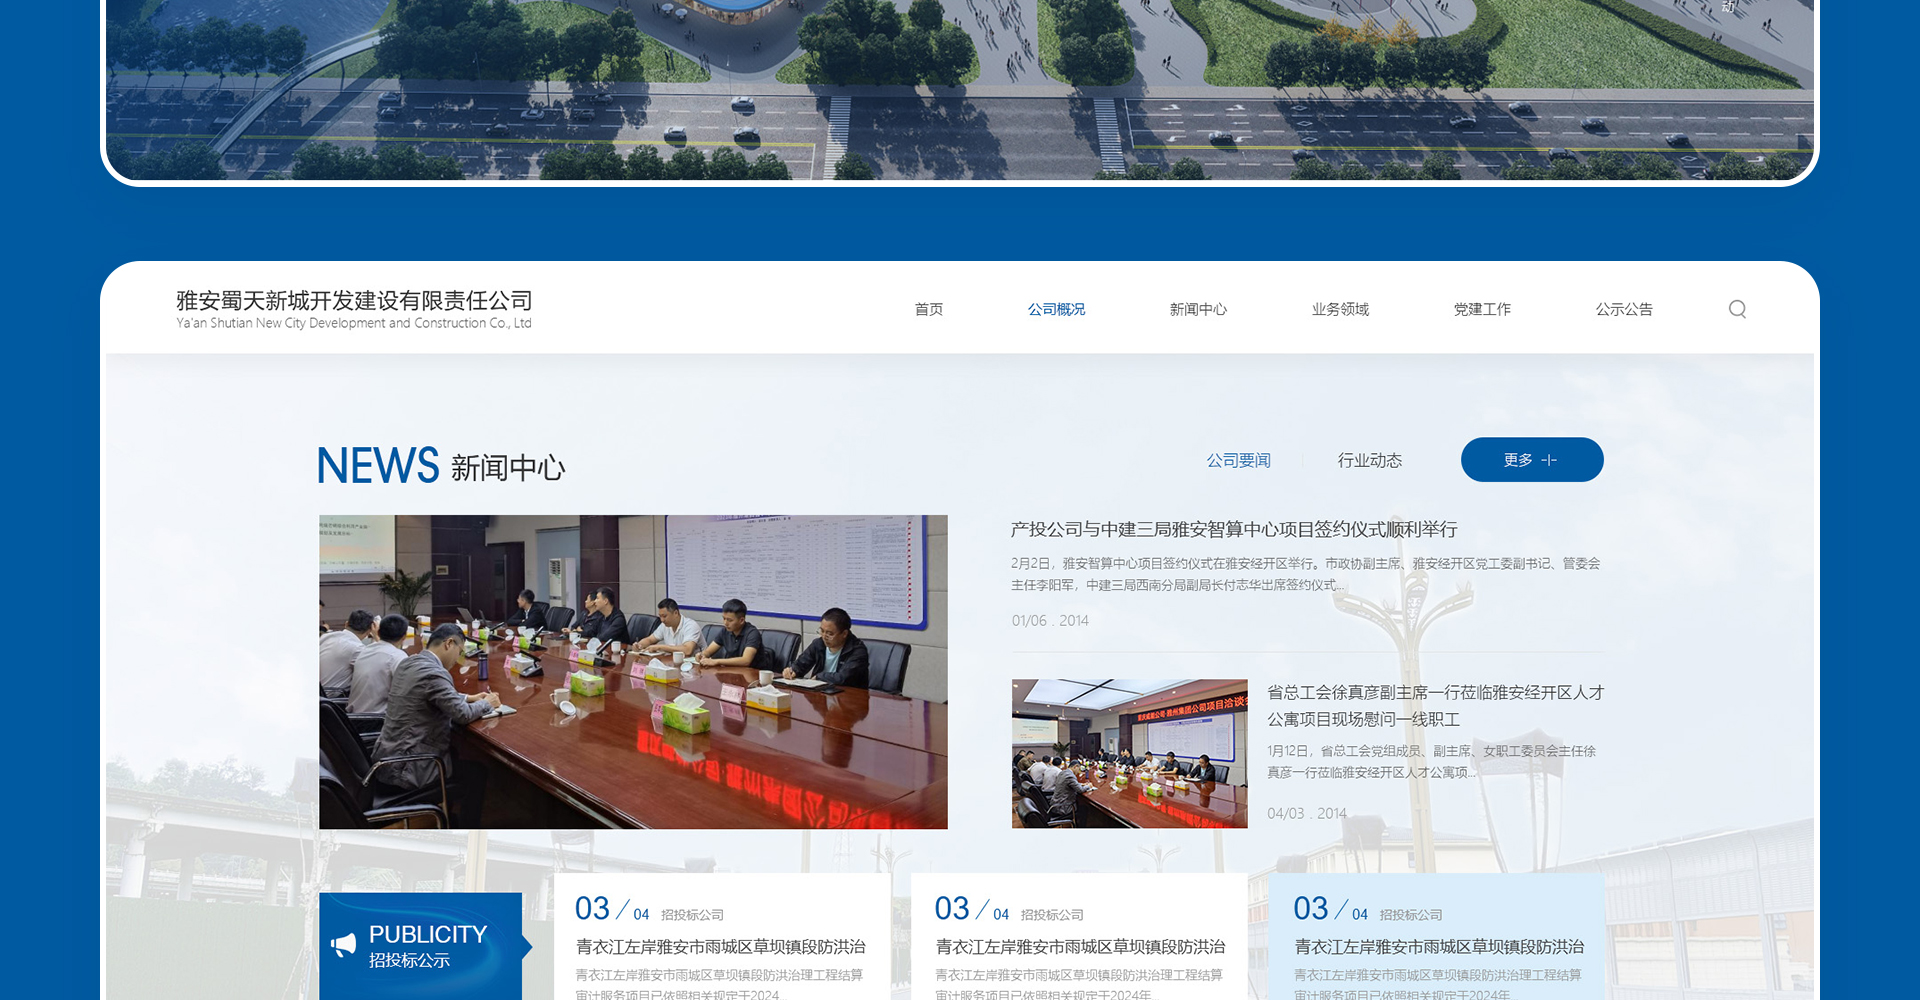Open the middle 青衣江左岸 tender notice card
Image resolution: width=1920 pixels, height=1000 pixels.
click(x=1080, y=945)
